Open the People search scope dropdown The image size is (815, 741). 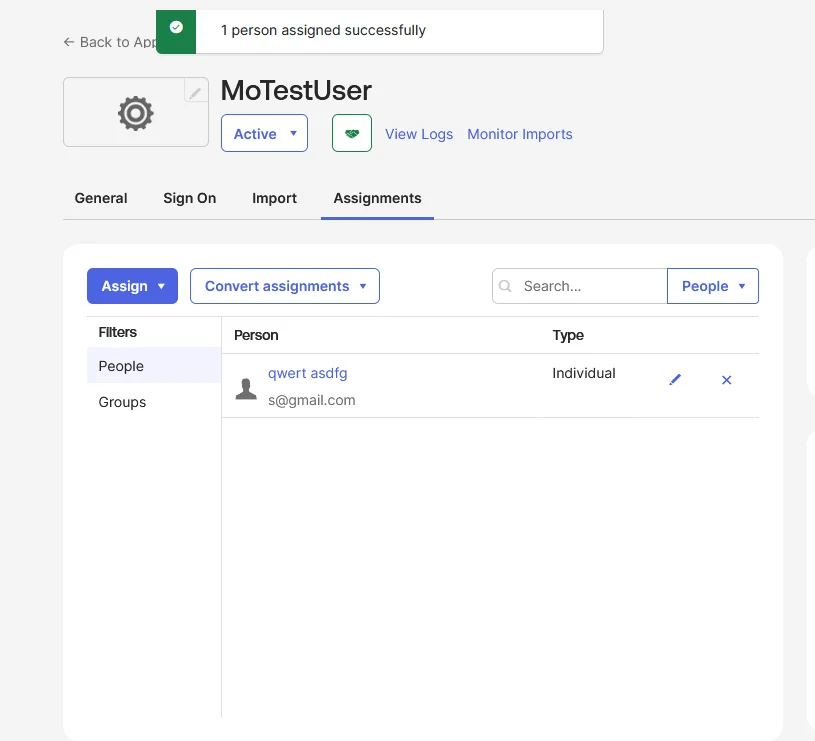[x=712, y=286]
